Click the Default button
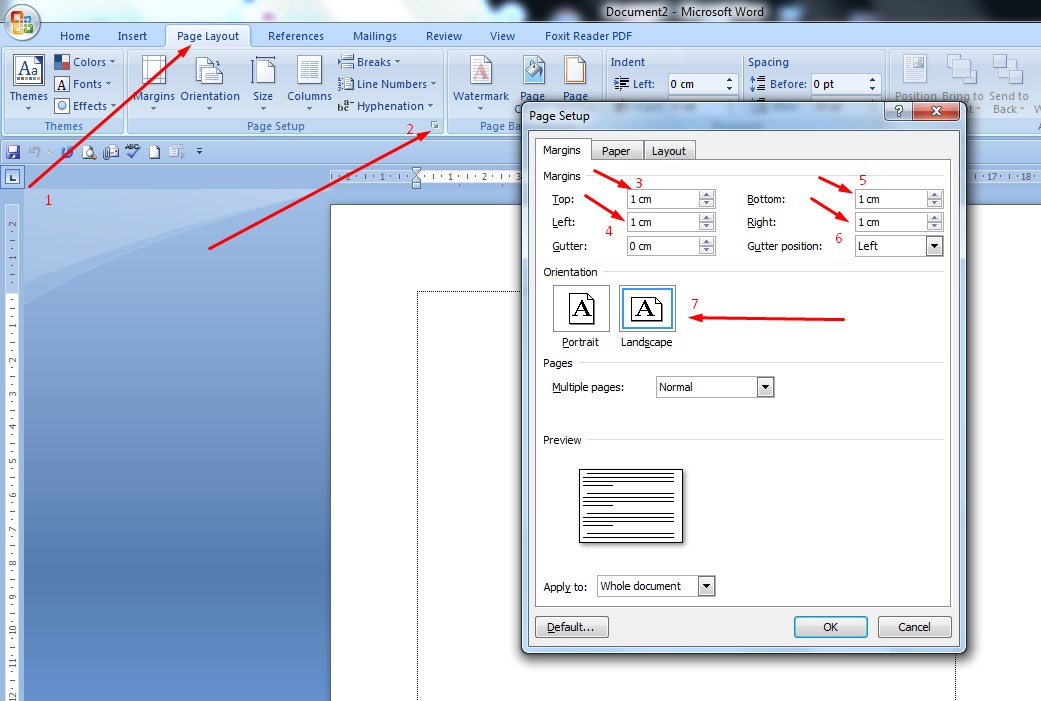Viewport: 1041px width, 701px height. click(x=571, y=626)
